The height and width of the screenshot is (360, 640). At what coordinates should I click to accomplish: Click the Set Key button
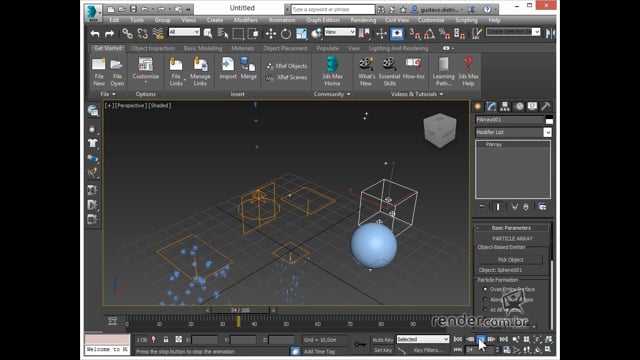[383, 350]
